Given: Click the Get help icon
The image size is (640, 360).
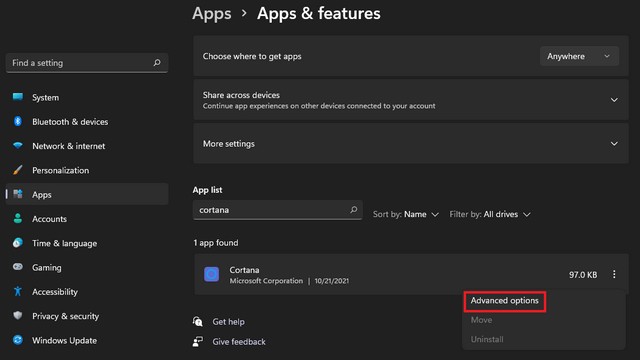Looking at the screenshot, I should click(198, 321).
